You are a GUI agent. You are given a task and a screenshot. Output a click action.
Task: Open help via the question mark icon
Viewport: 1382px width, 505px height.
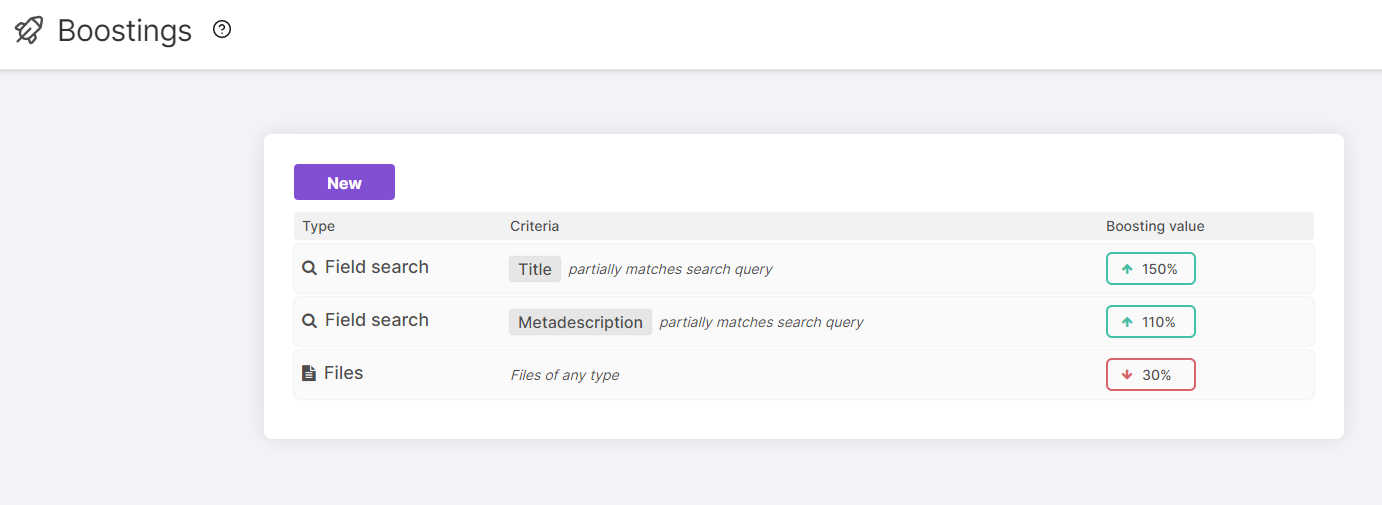point(222,30)
